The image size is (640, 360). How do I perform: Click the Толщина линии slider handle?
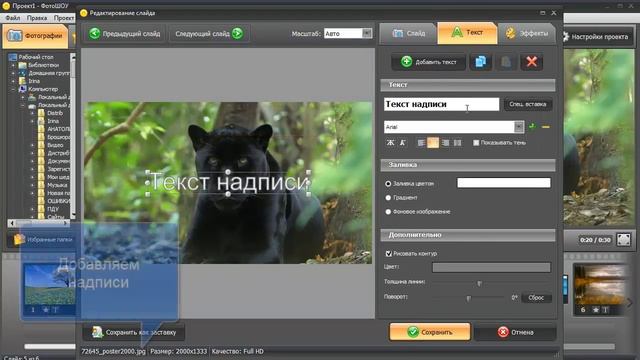tap(480, 283)
